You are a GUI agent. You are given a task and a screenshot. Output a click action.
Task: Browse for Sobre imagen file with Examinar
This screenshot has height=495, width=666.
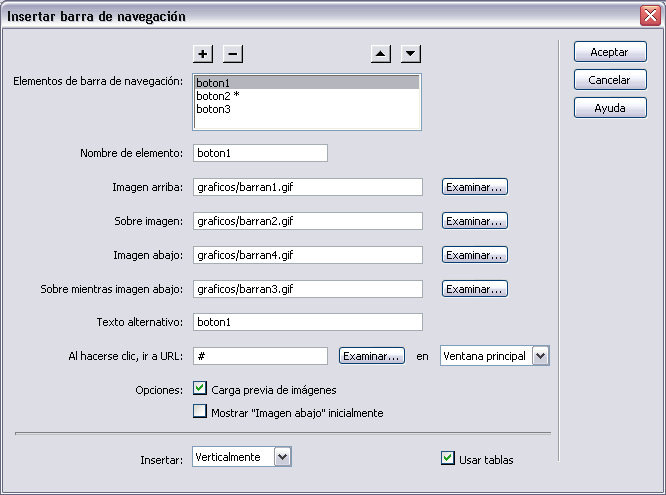[475, 220]
